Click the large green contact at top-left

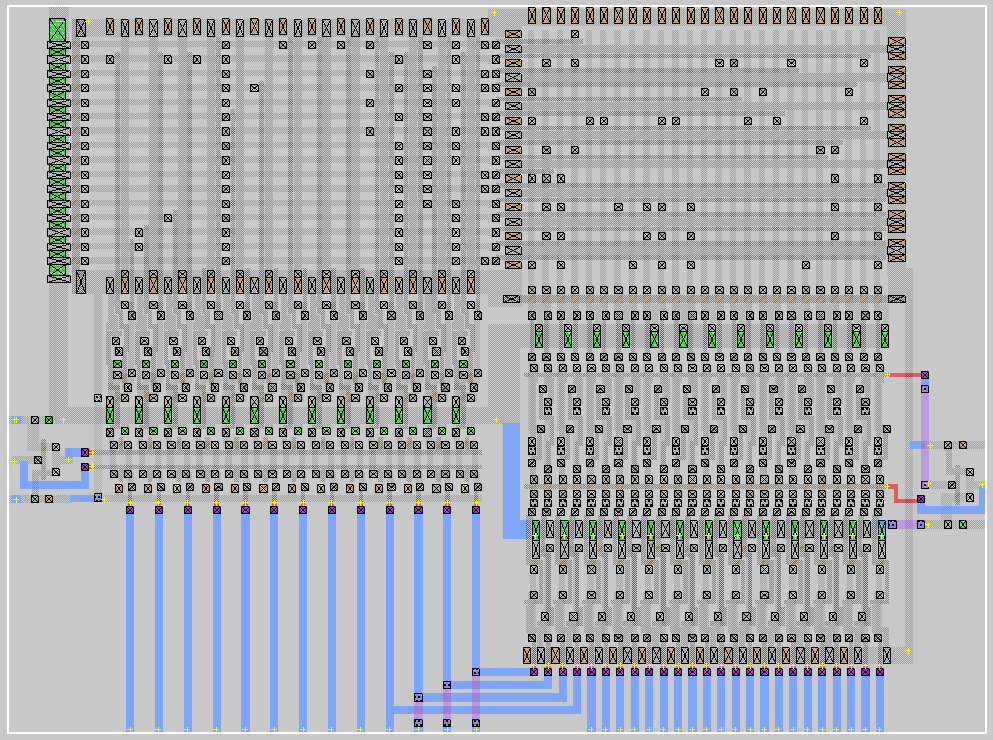coord(57,30)
